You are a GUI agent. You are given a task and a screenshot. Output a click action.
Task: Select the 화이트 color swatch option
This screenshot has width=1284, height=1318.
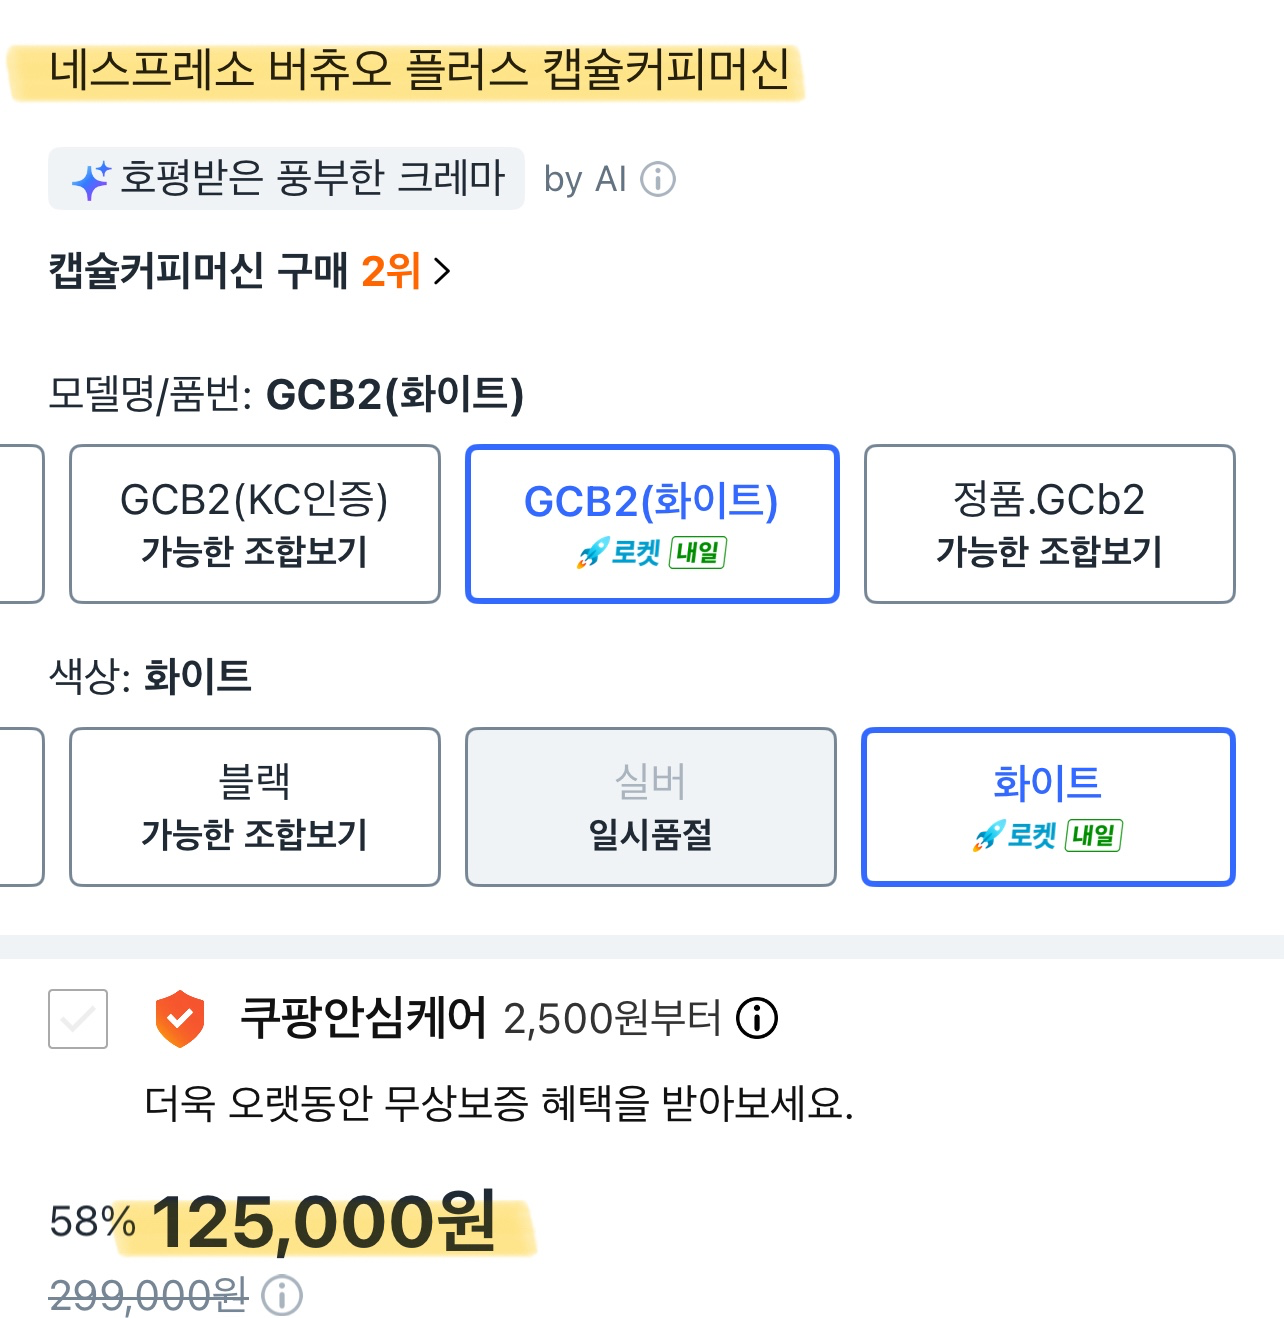pyautogui.click(x=1047, y=807)
